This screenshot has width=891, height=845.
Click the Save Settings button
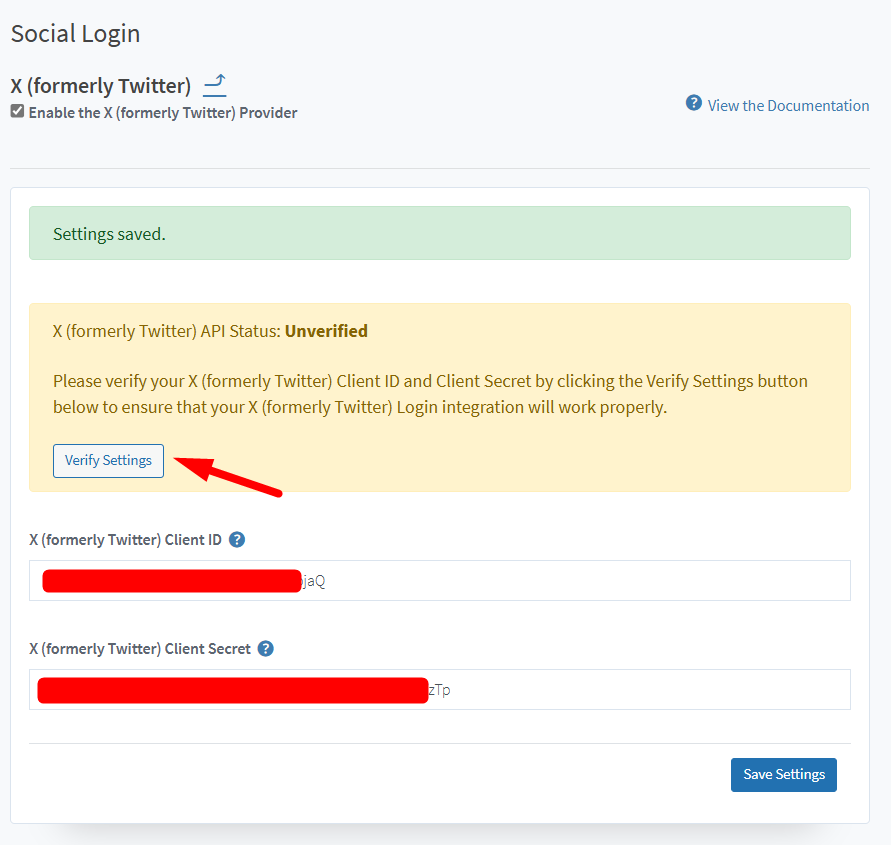click(784, 775)
